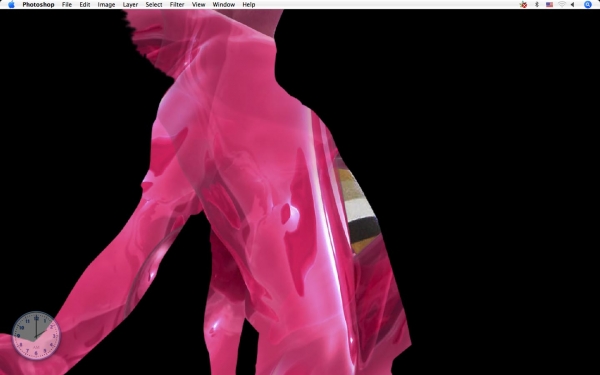Open the Apple menu

click(x=11, y=5)
